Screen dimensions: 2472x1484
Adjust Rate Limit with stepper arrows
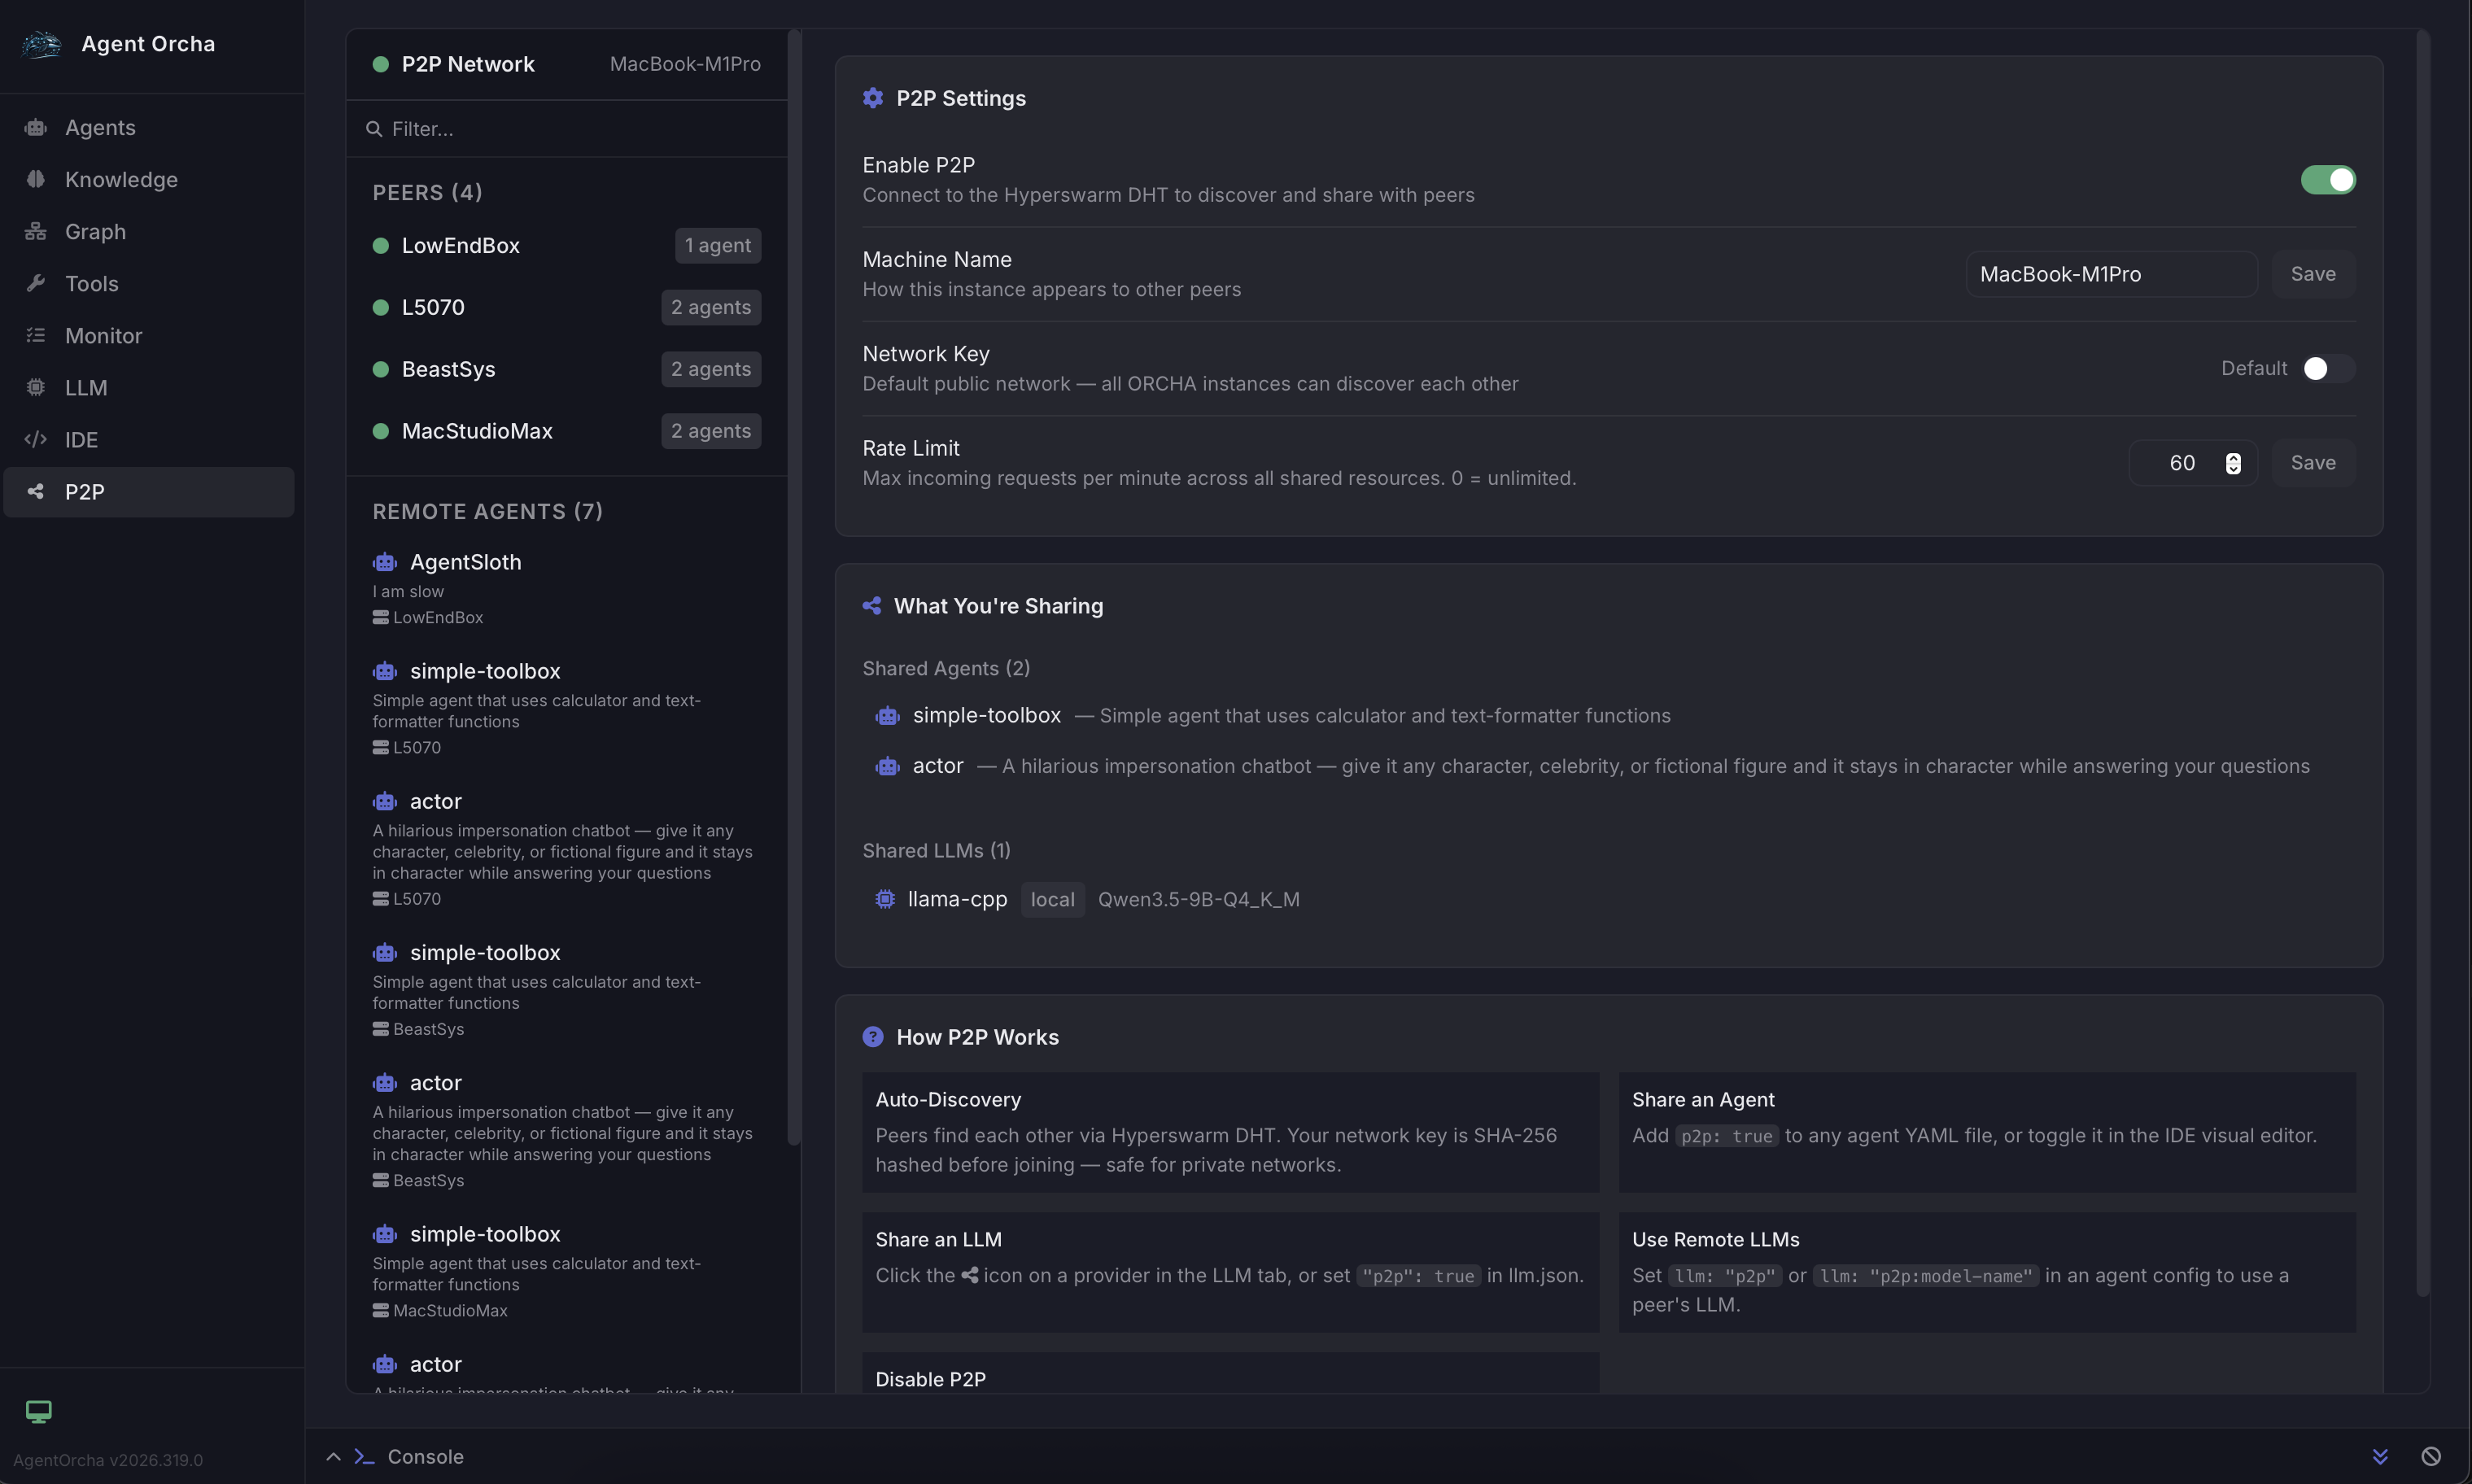click(2233, 463)
